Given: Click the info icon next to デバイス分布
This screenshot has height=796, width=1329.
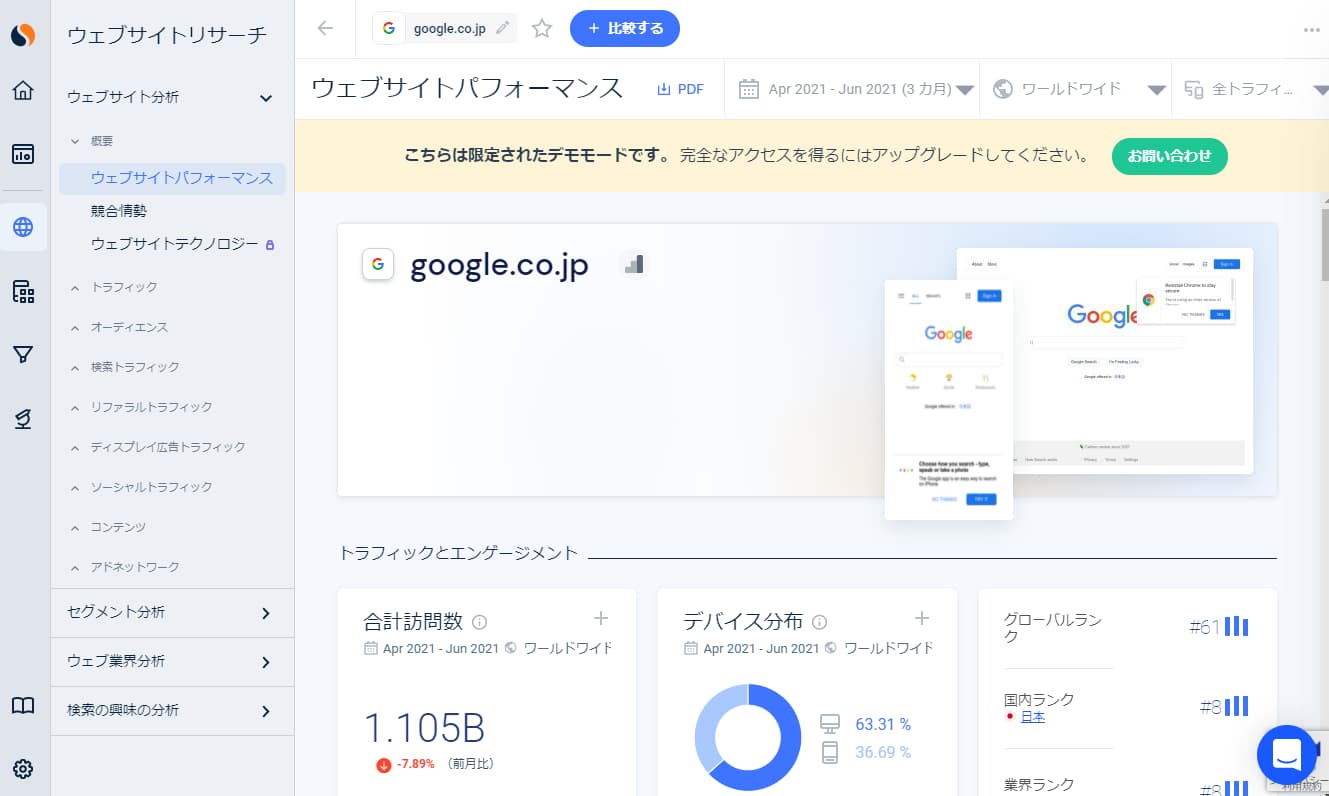Looking at the screenshot, I should [820, 622].
